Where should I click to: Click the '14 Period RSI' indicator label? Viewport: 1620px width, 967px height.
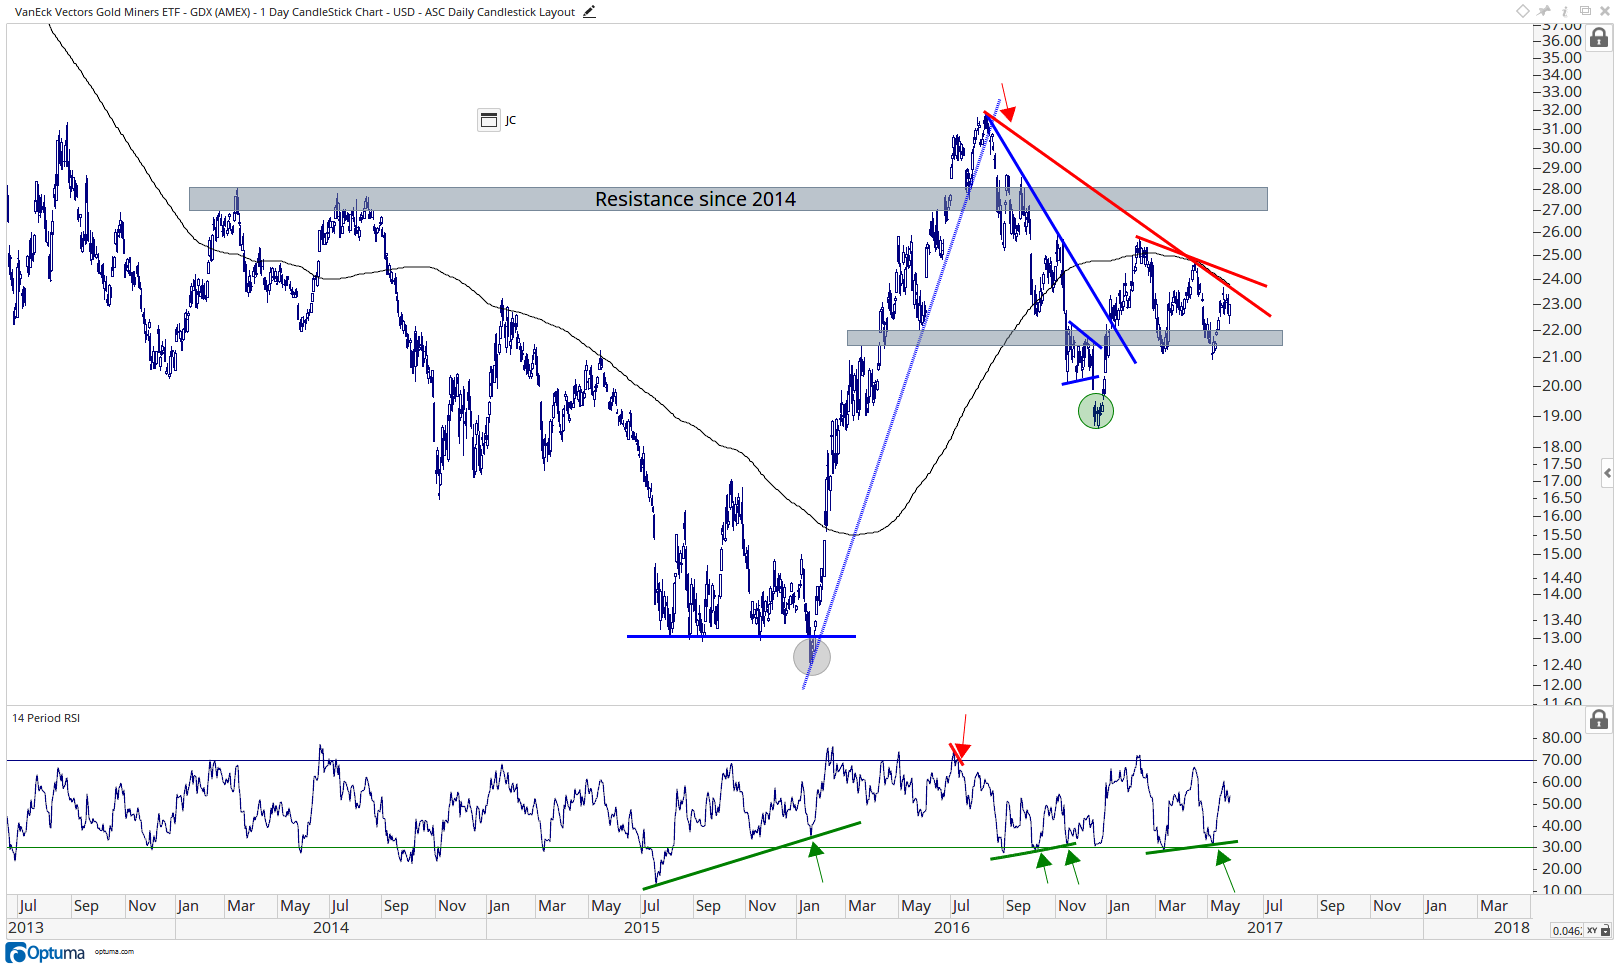(46, 718)
